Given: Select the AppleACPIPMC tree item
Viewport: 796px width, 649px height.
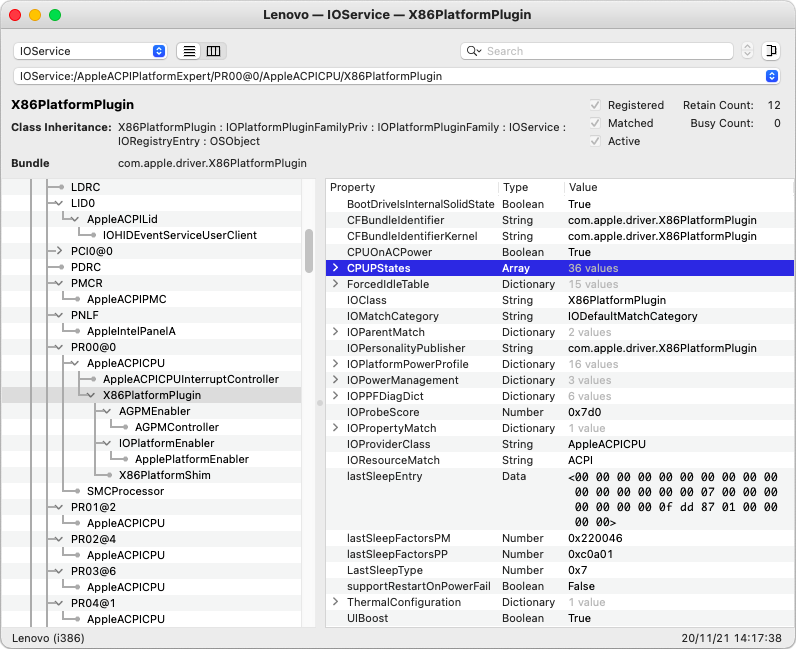Looking at the screenshot, I should [126, 299].
